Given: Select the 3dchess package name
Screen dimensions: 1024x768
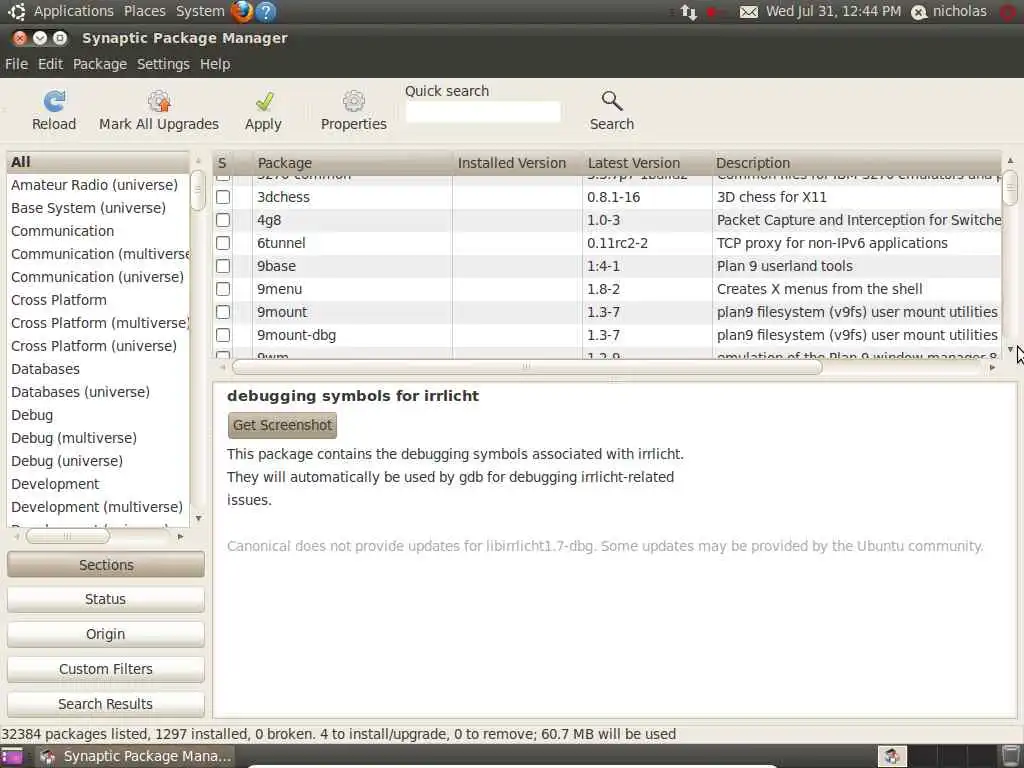Looking at the screenshot, I should coord(283,197).
